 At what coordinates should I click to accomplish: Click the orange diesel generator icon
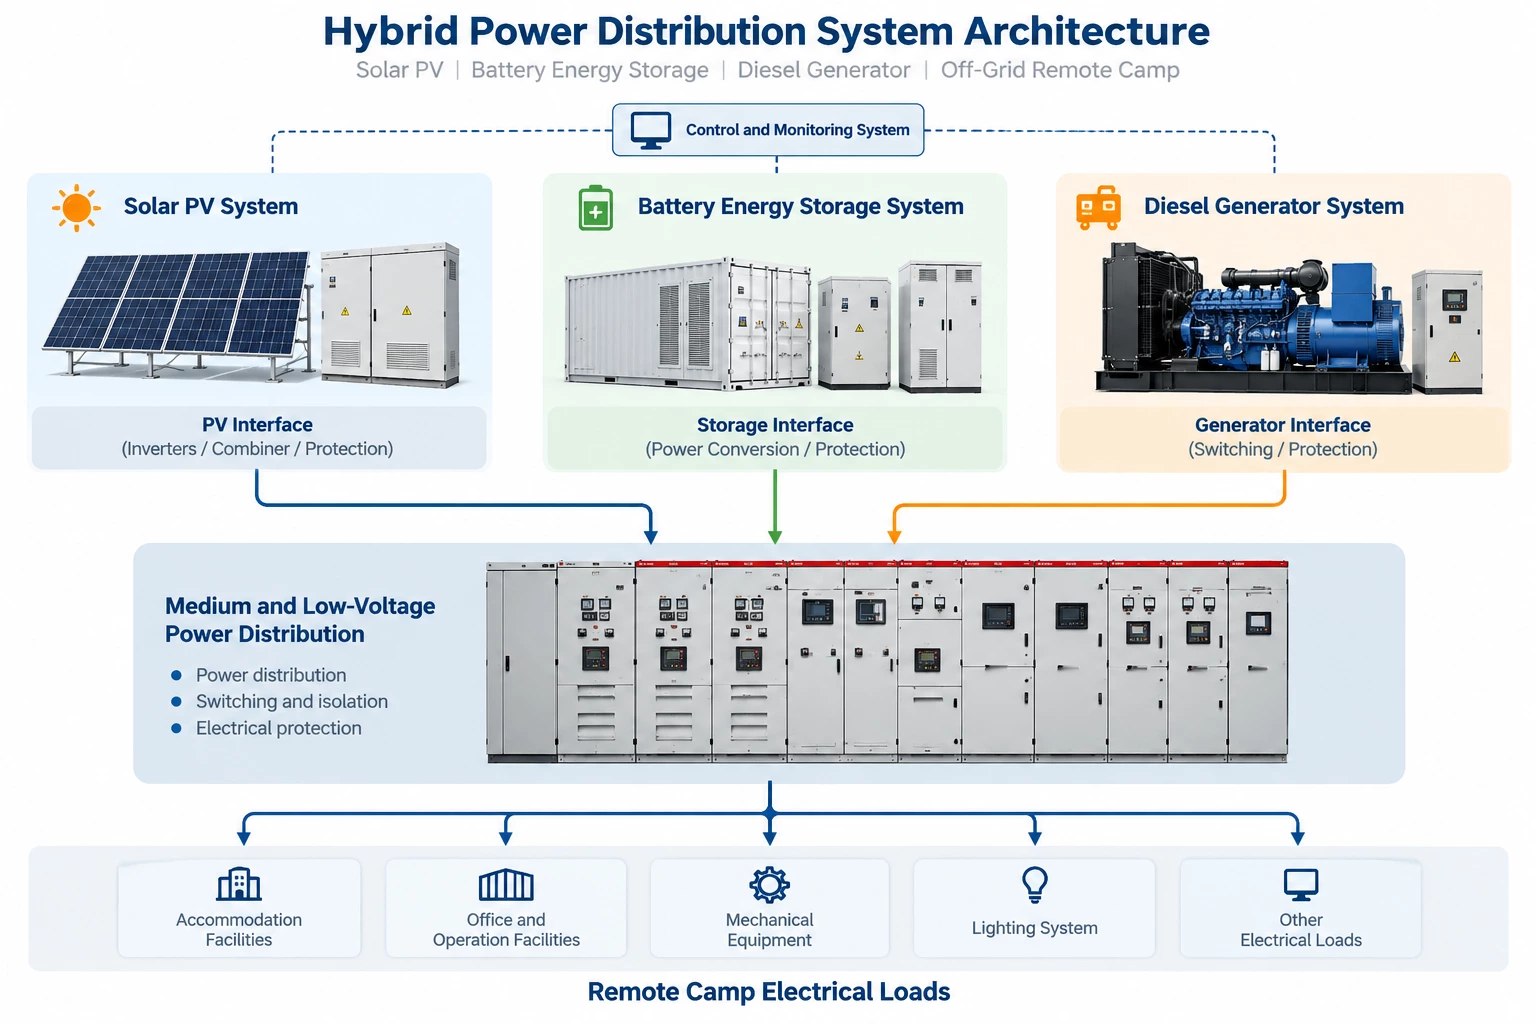(1098, 207)
